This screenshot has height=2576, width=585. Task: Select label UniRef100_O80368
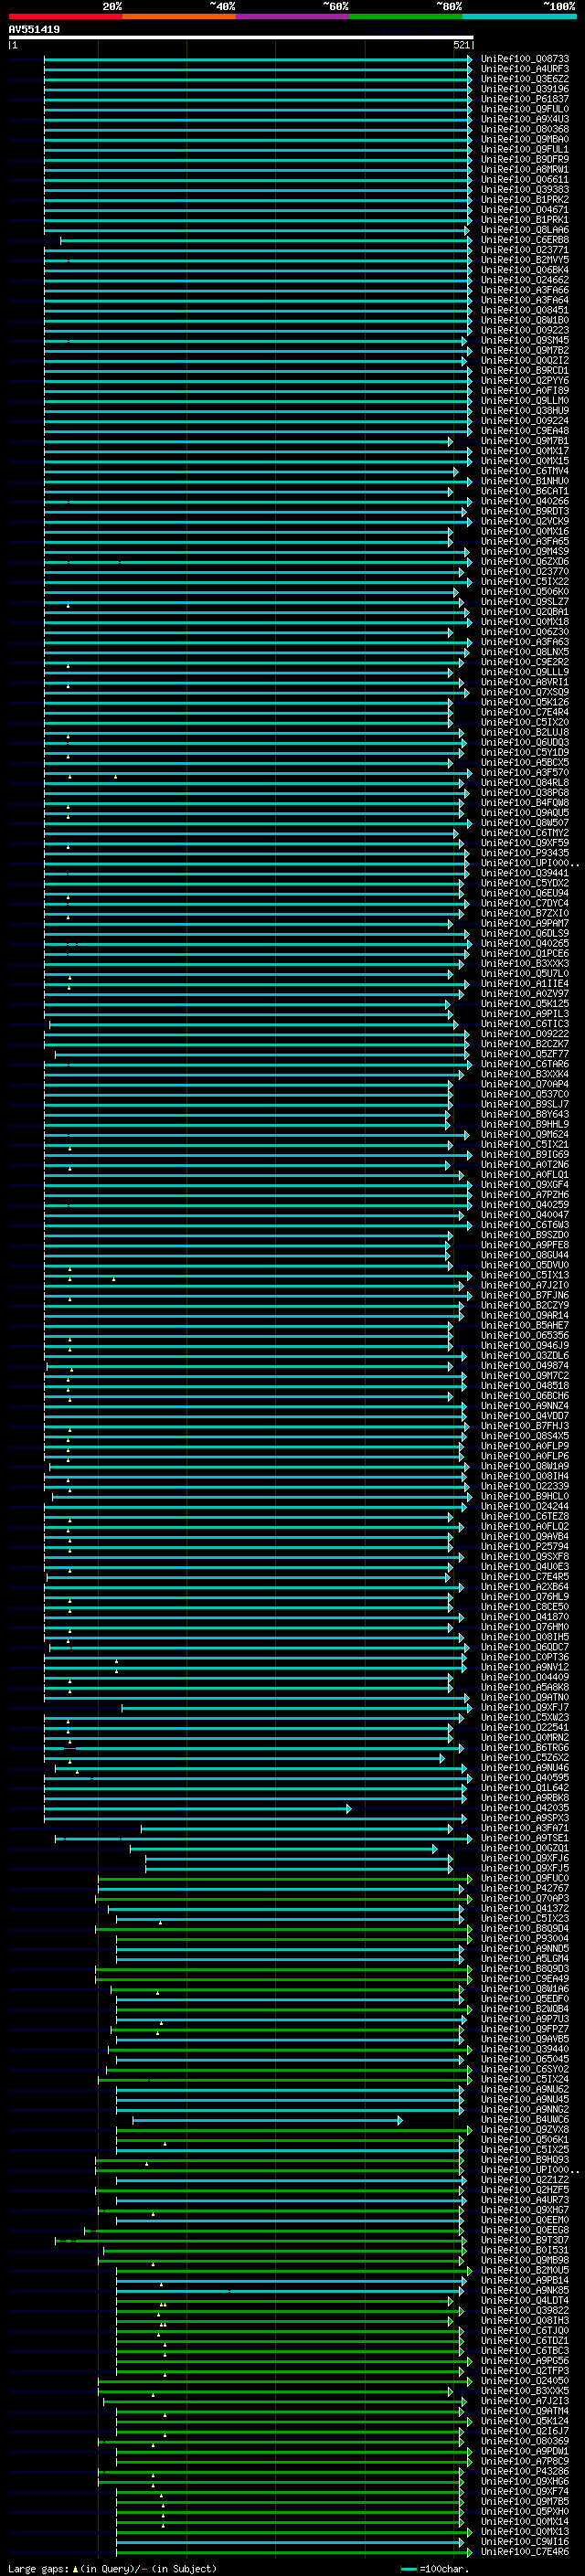pos(525,129)
